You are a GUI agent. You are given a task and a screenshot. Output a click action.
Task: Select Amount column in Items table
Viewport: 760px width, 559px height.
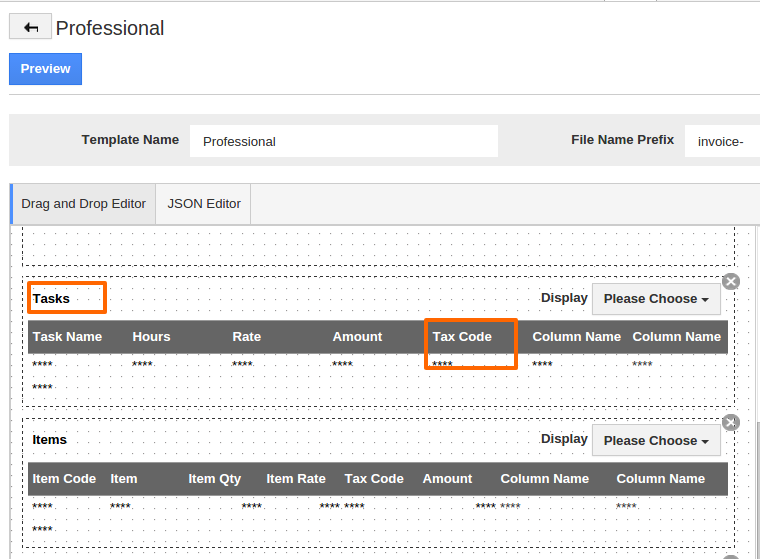447,479
